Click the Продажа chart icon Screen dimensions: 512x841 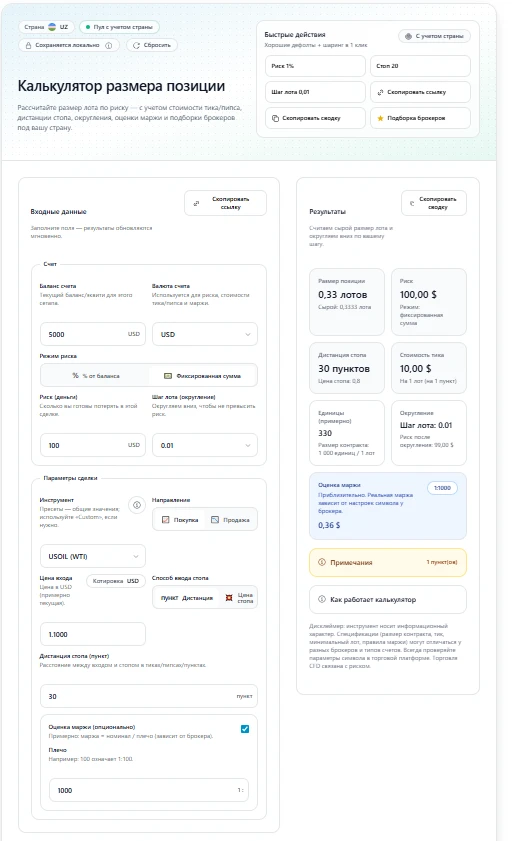tap(215, 520)
